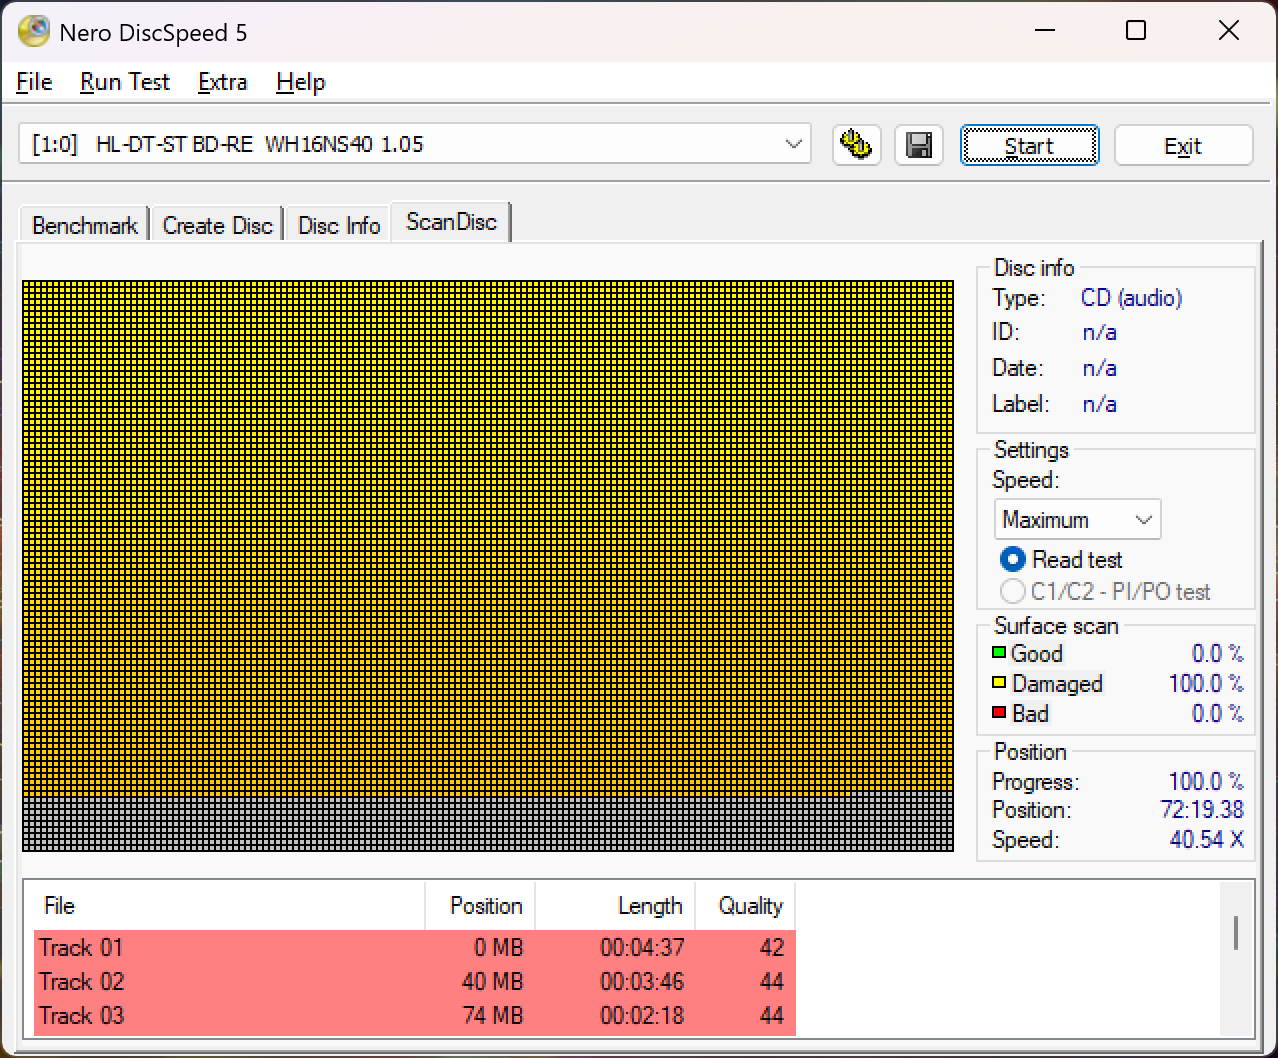Click the track list scrollbar thumb
This screenshot has height=1058, width=1278.
(x=1236, y=933)
